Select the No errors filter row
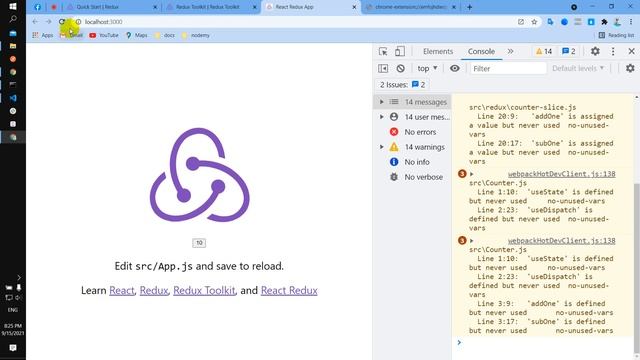 pos(412,132)
